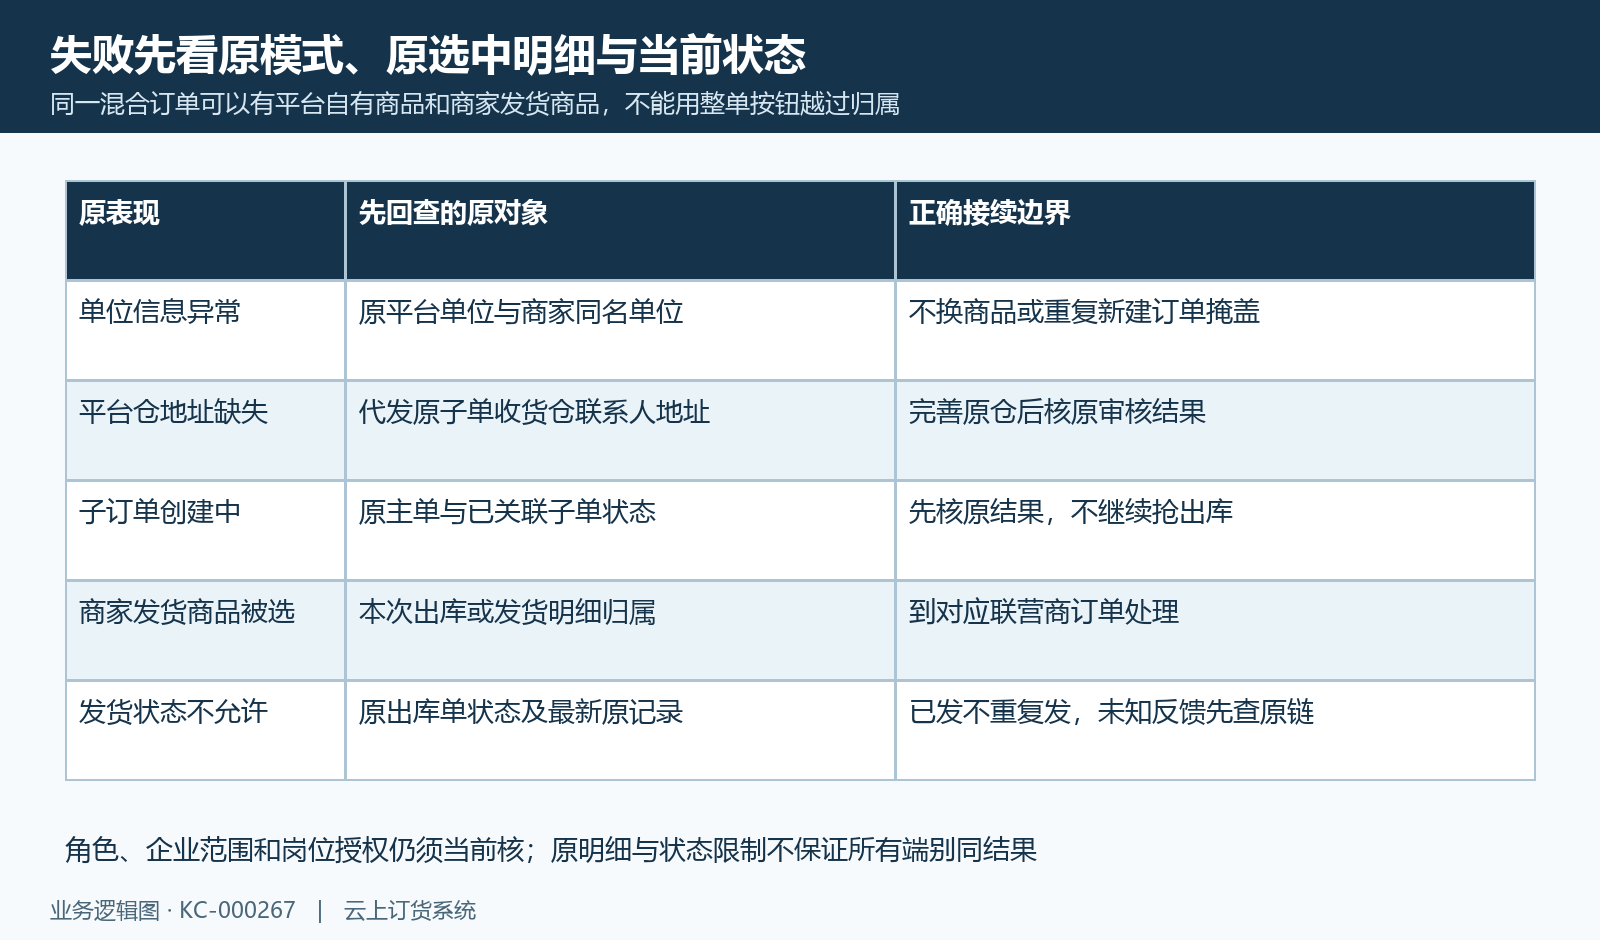
Task: Click the cell 子订单创建中
Action: 206,531
